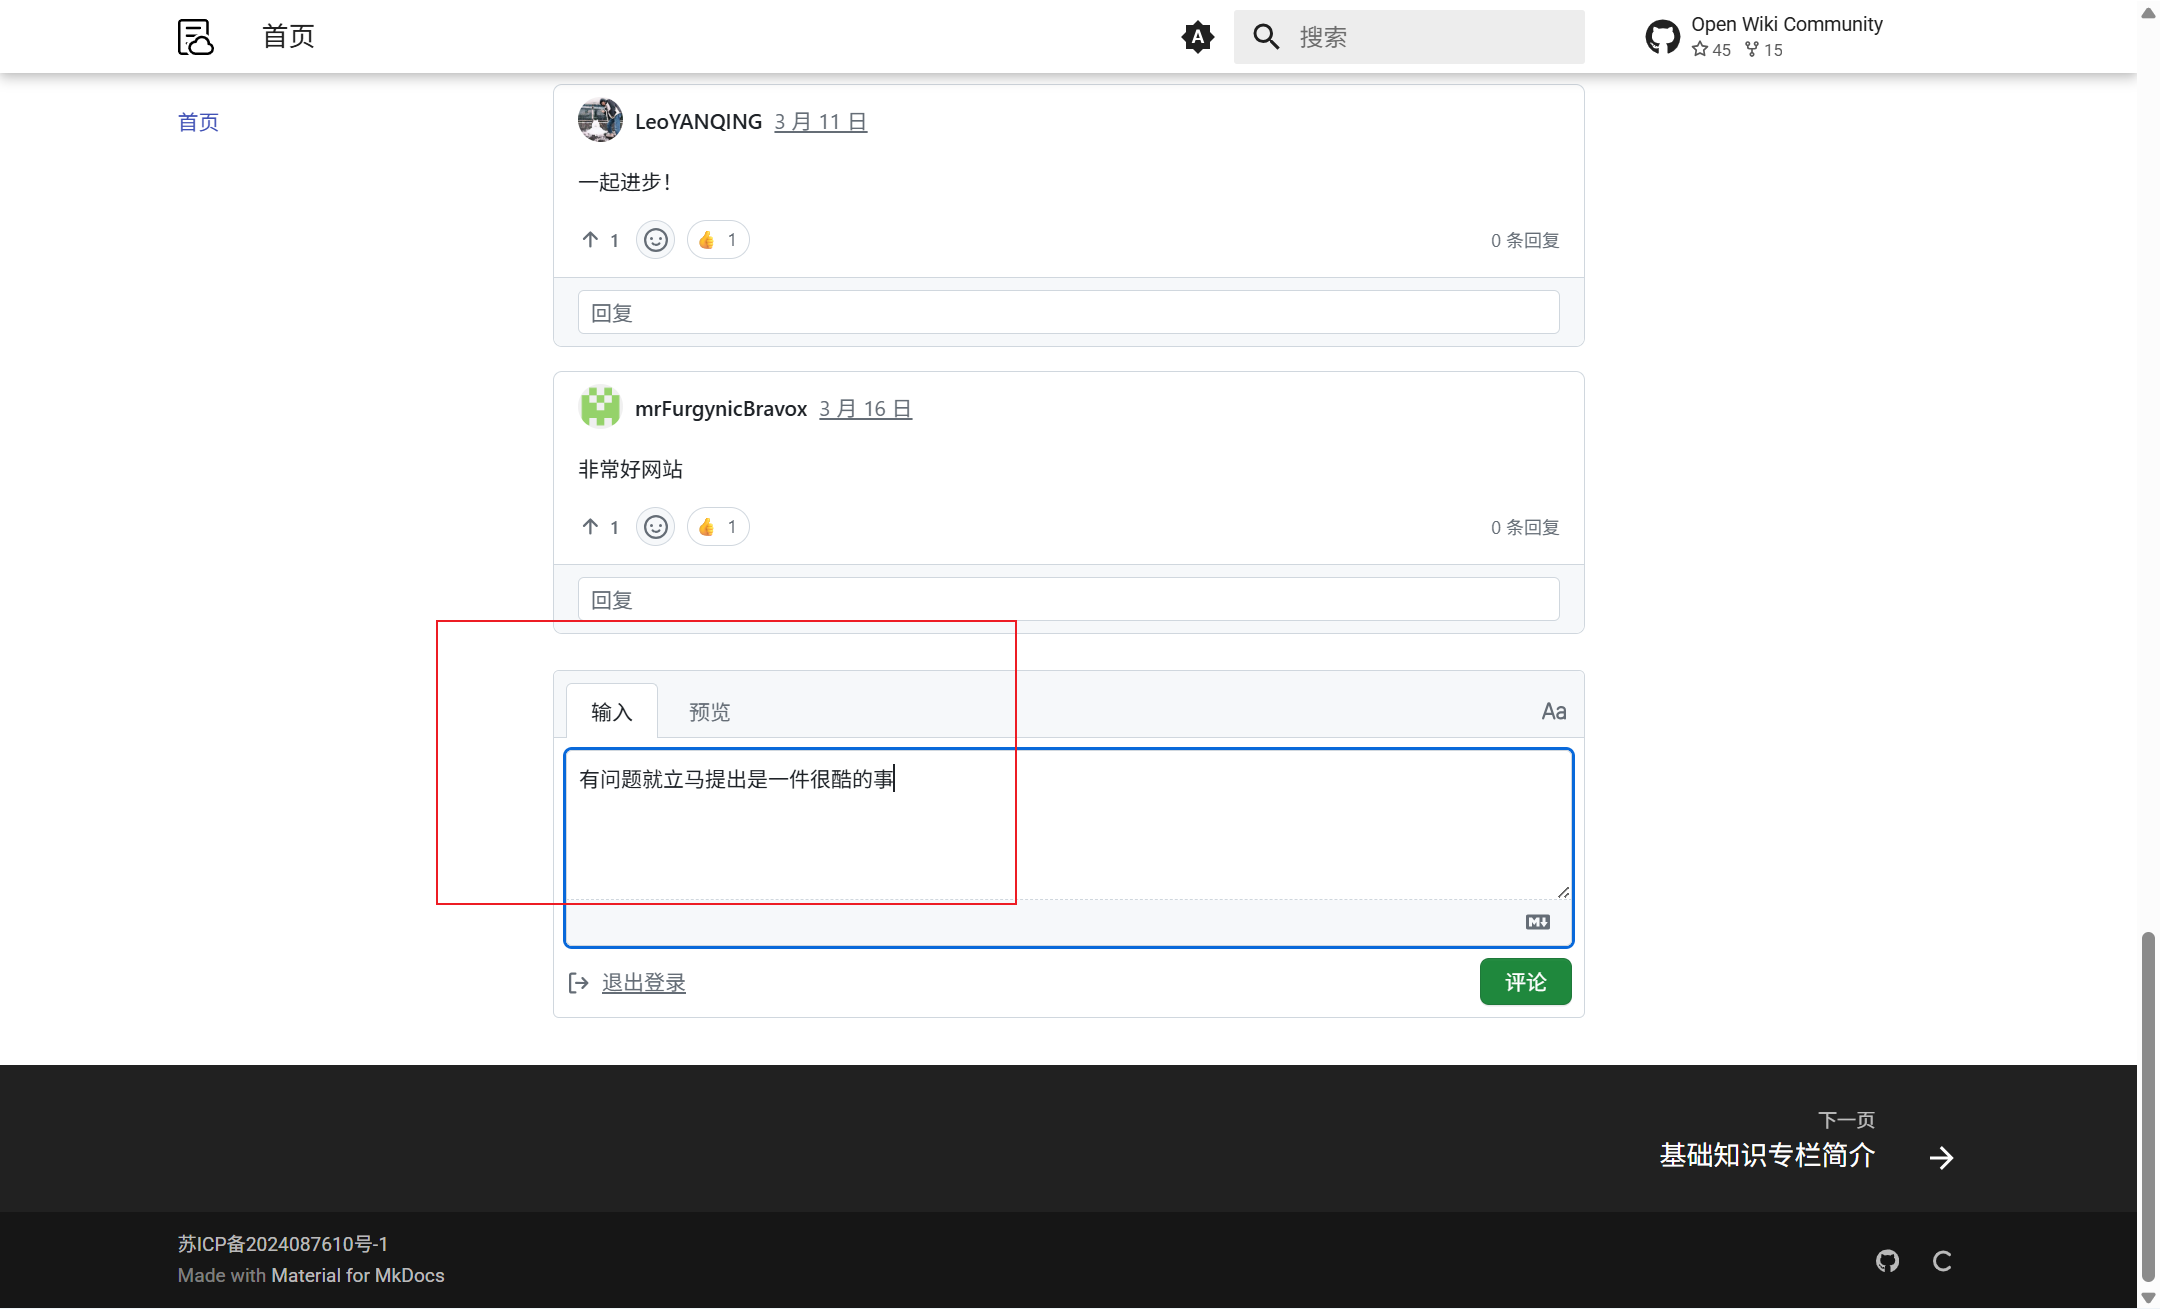Upvote LeoYANQING's comment
The width and height of the screenshot is (2160, 1309).
click(x=591, y=240)
